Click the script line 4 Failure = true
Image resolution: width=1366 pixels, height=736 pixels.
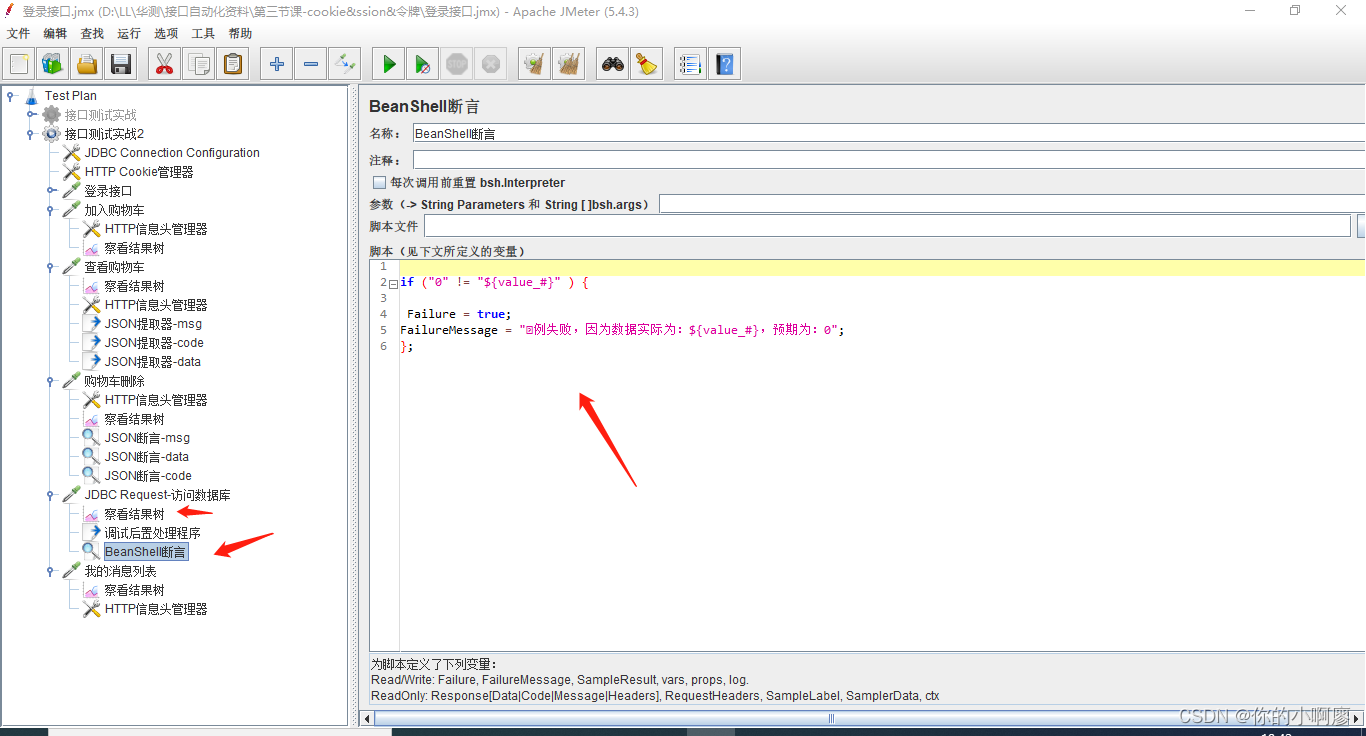(x=459, y=314)
